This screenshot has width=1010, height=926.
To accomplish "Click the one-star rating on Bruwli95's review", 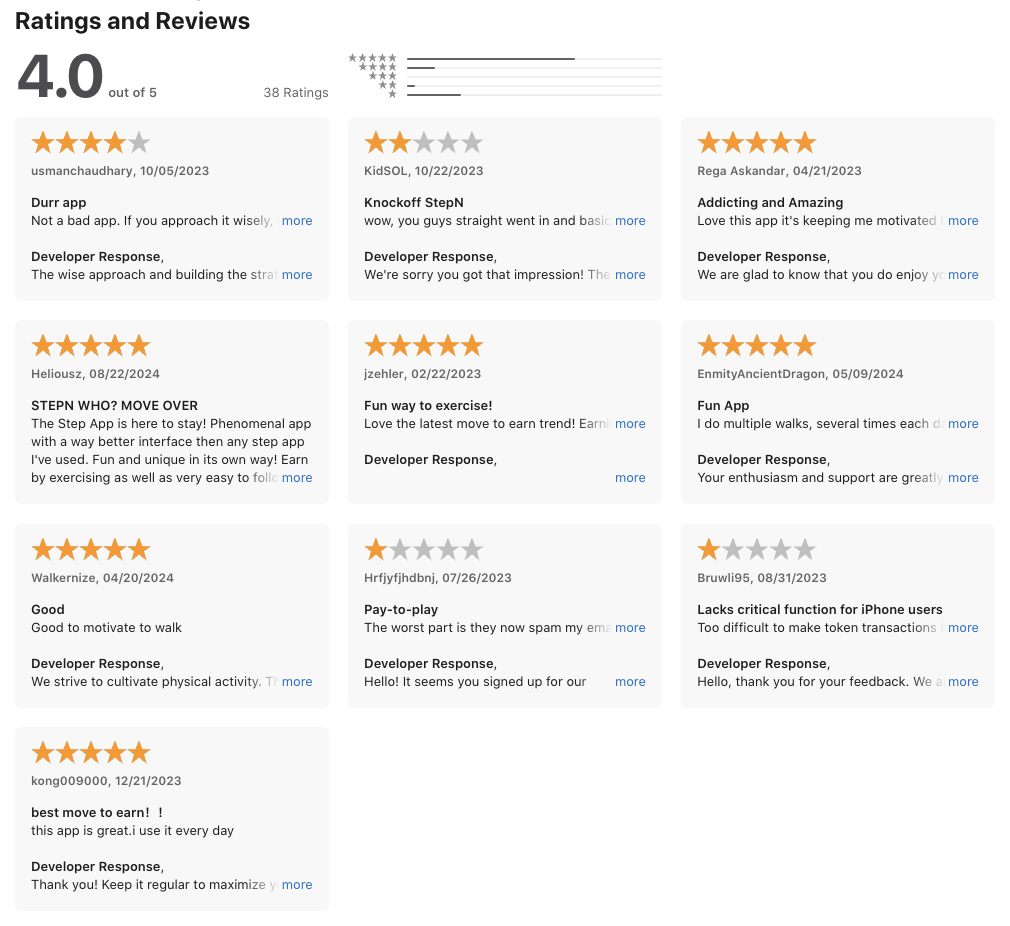I will click(x=756, y=550).
